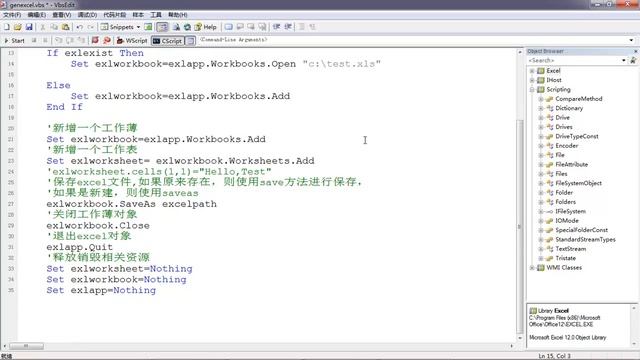Open the 文件(F) menu

click(x=12, y=15)
